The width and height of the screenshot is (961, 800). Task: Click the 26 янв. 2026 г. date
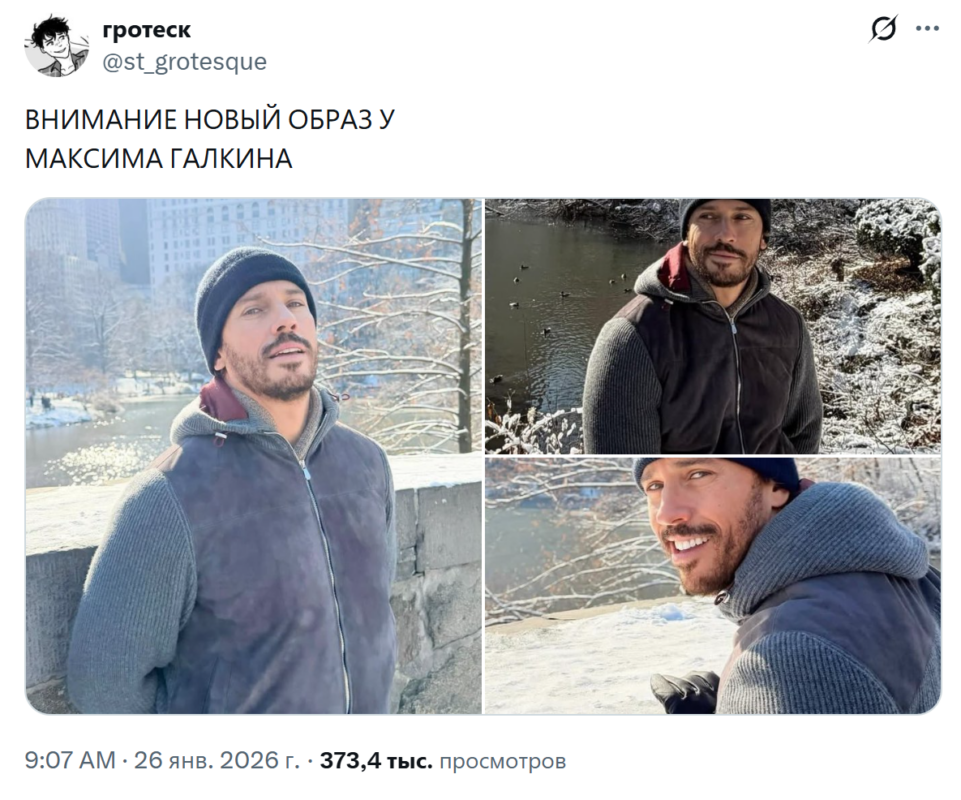(x=217, y=760)
